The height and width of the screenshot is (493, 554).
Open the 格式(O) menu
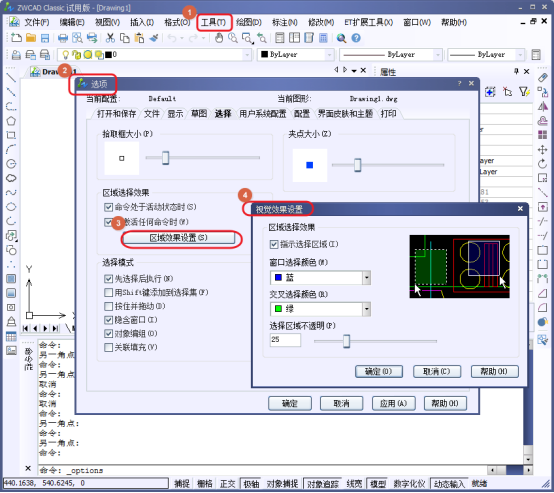(x=177, y=23)
